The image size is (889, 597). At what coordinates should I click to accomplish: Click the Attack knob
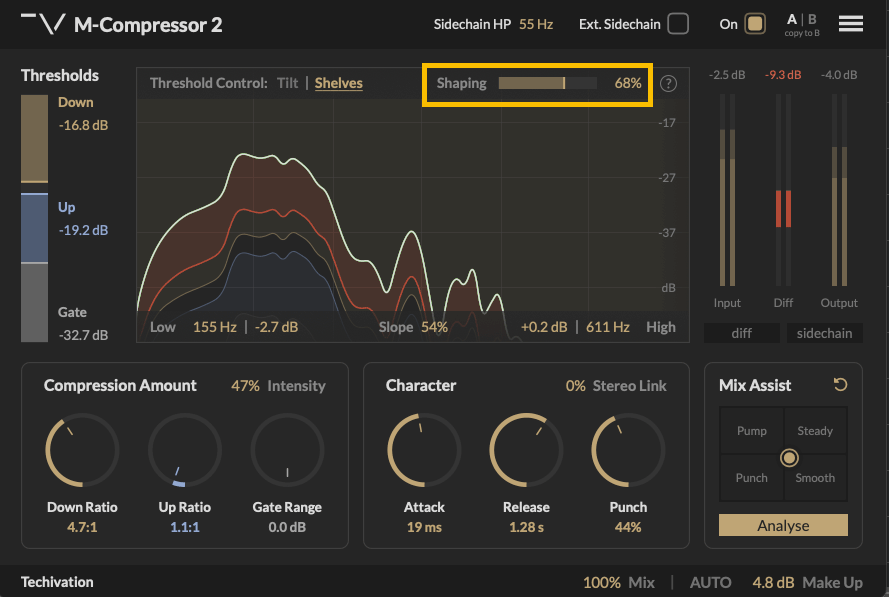(x=424, y=450)
